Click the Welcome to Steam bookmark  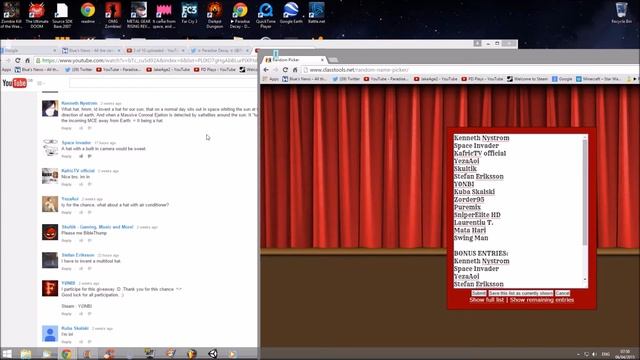pos(527,79)
